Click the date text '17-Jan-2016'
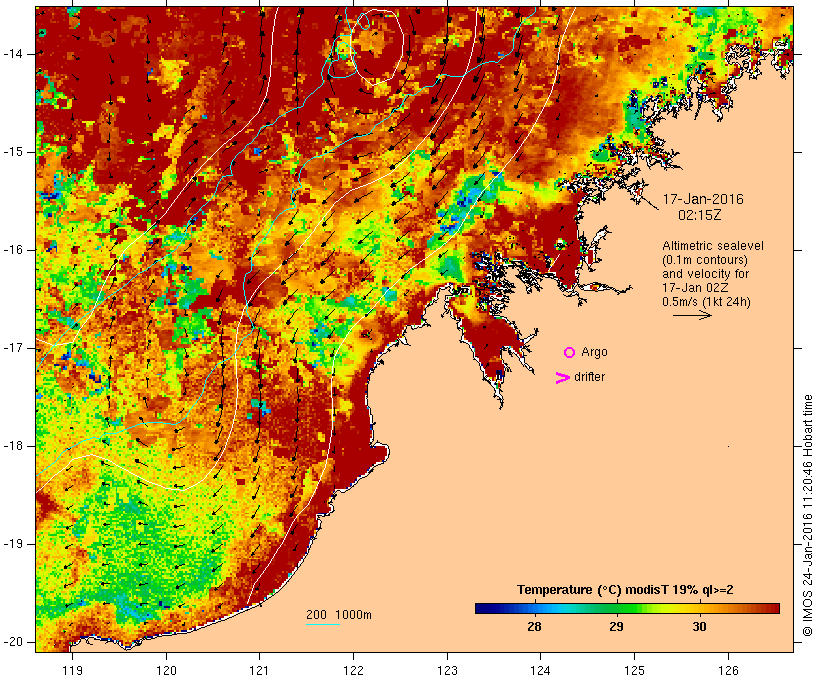 703,199
